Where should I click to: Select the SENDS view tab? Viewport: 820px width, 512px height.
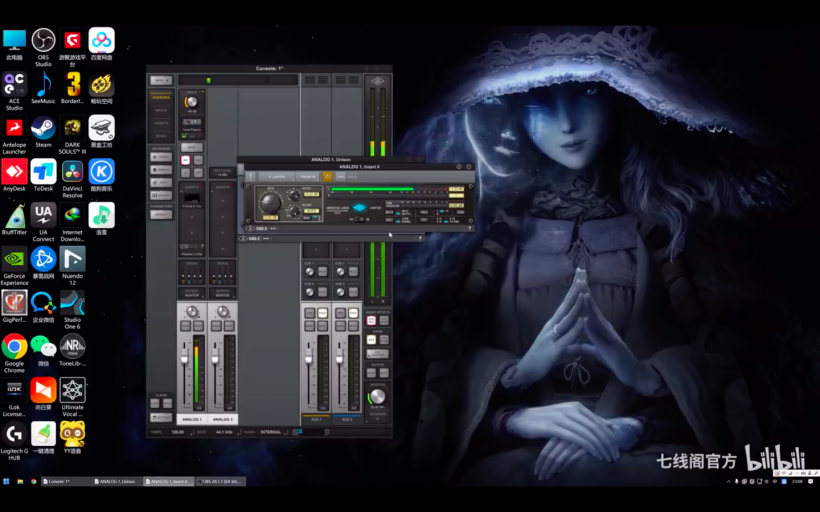[161, 136]
